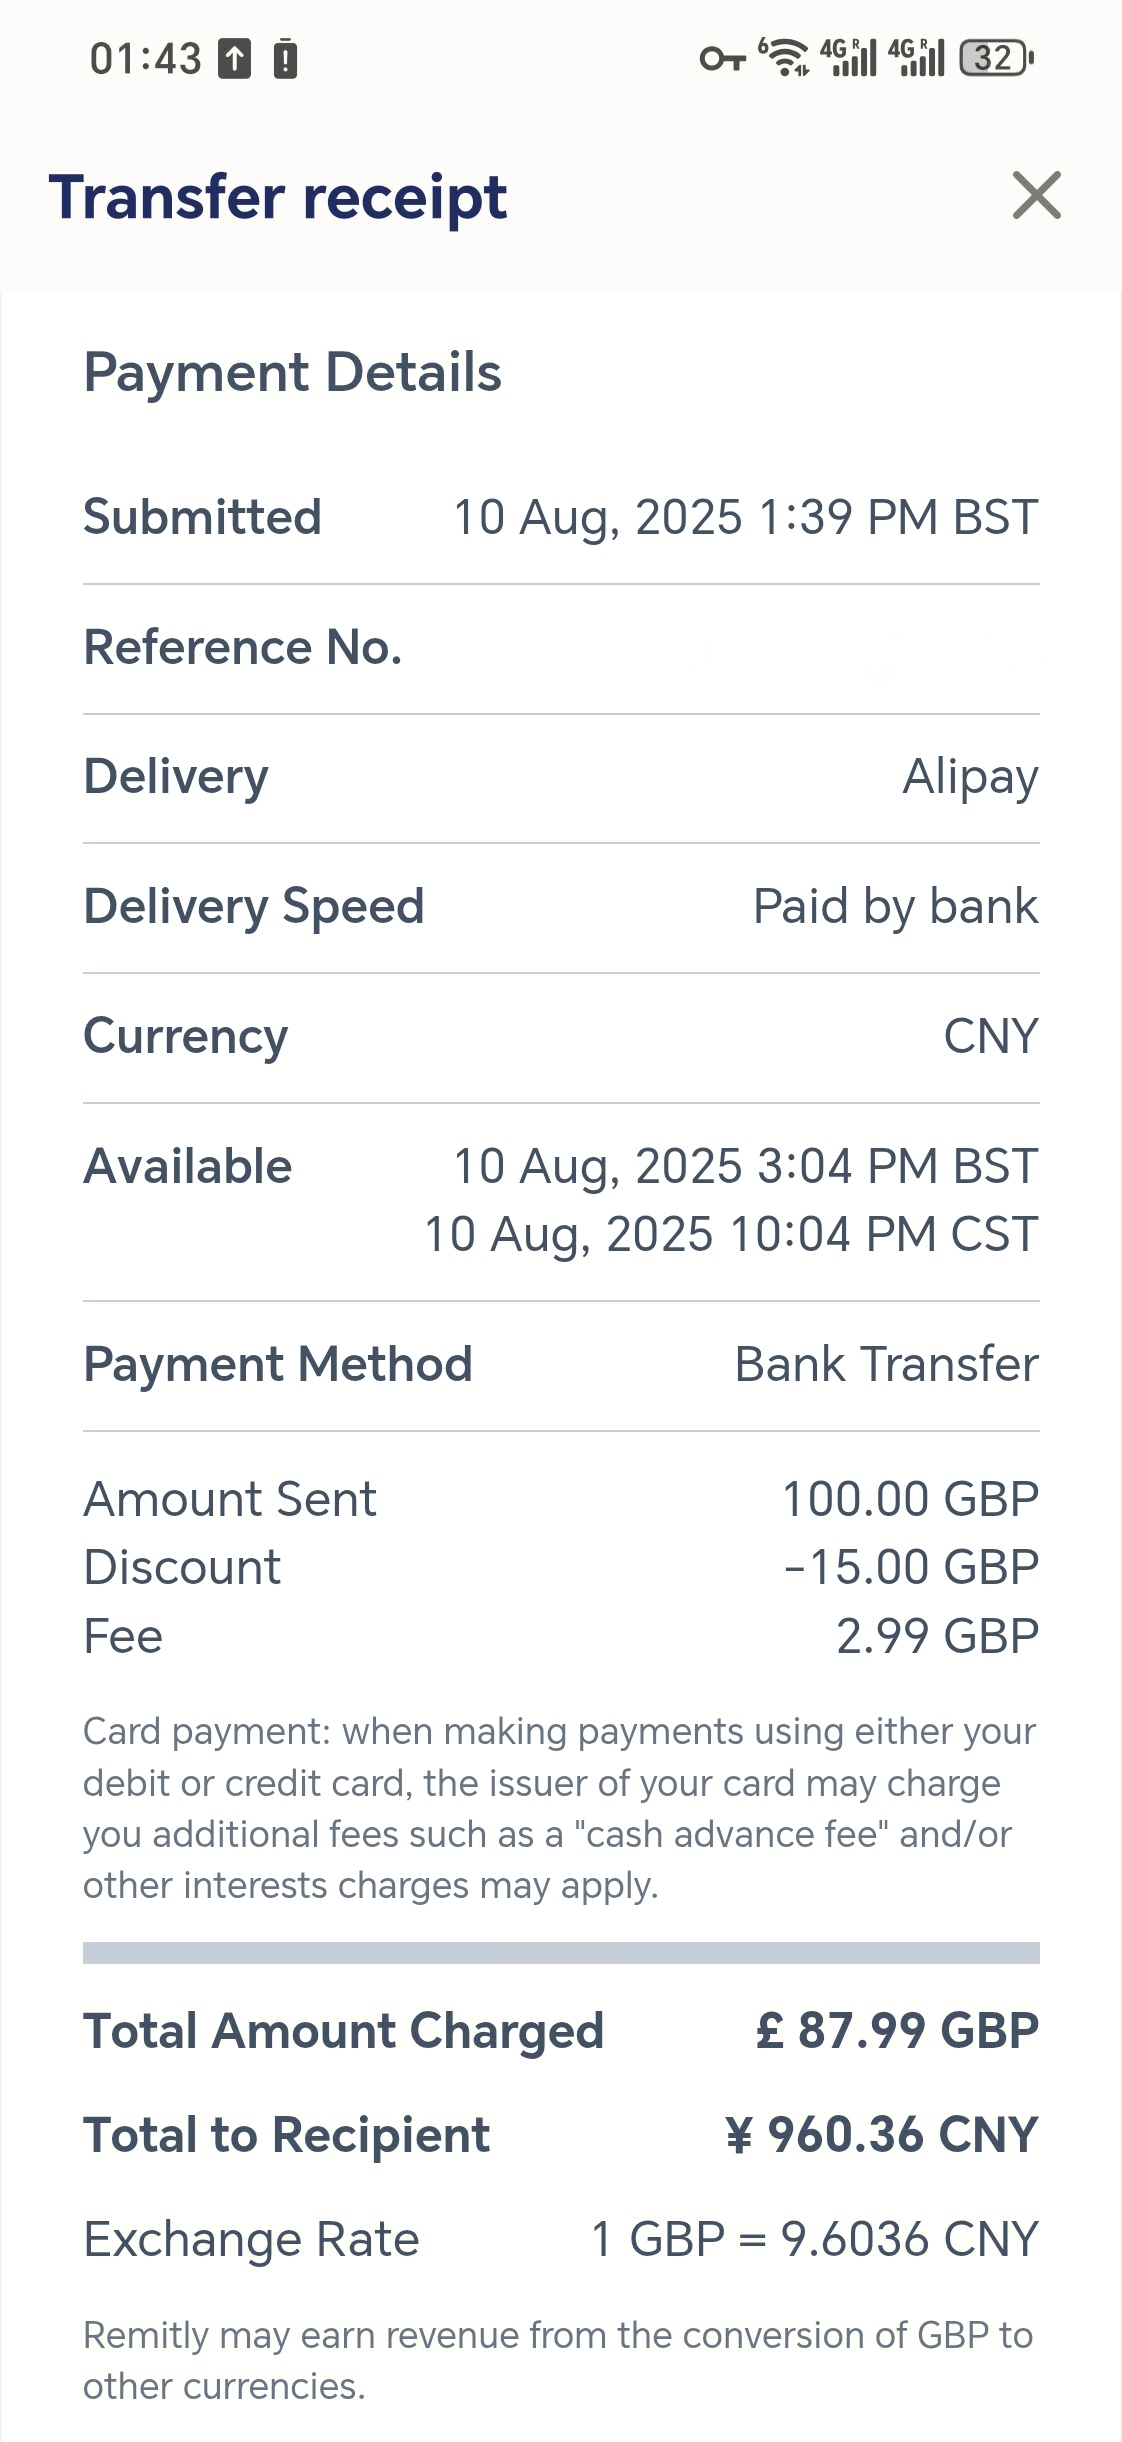Image resolution: width=1122 pixels, height=2442 pixels.
Task: Tap the second 4G signal icon
Action: click(x=916, y=57)
